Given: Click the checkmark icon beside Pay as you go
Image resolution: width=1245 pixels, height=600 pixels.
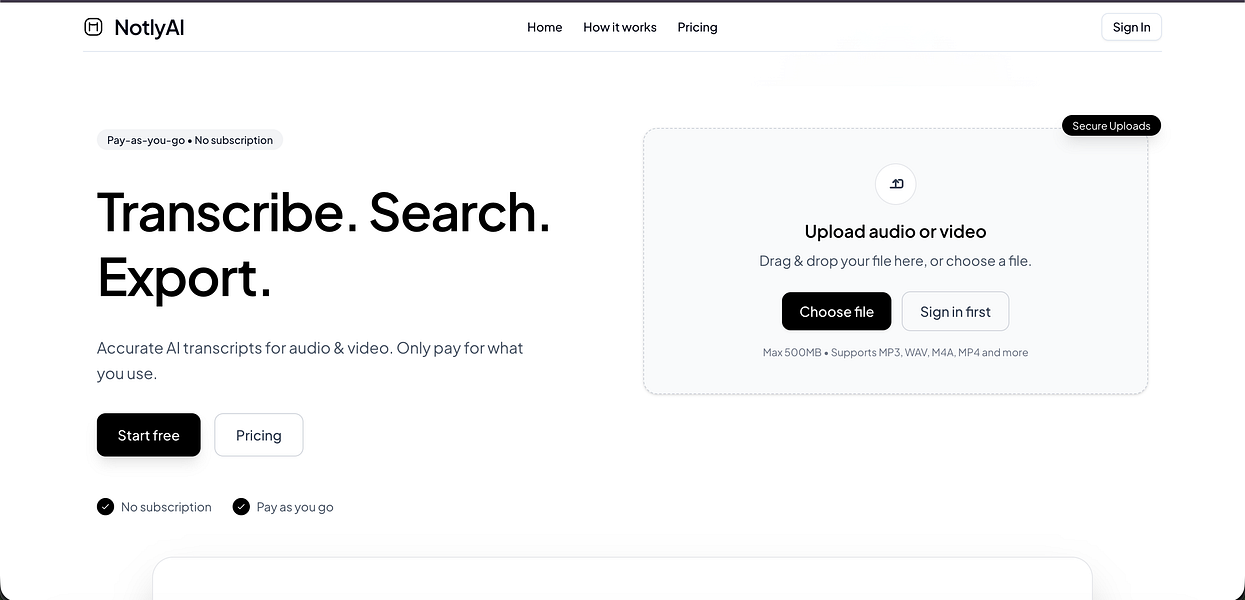Looking at the screenshot, I should click(241, 507).
